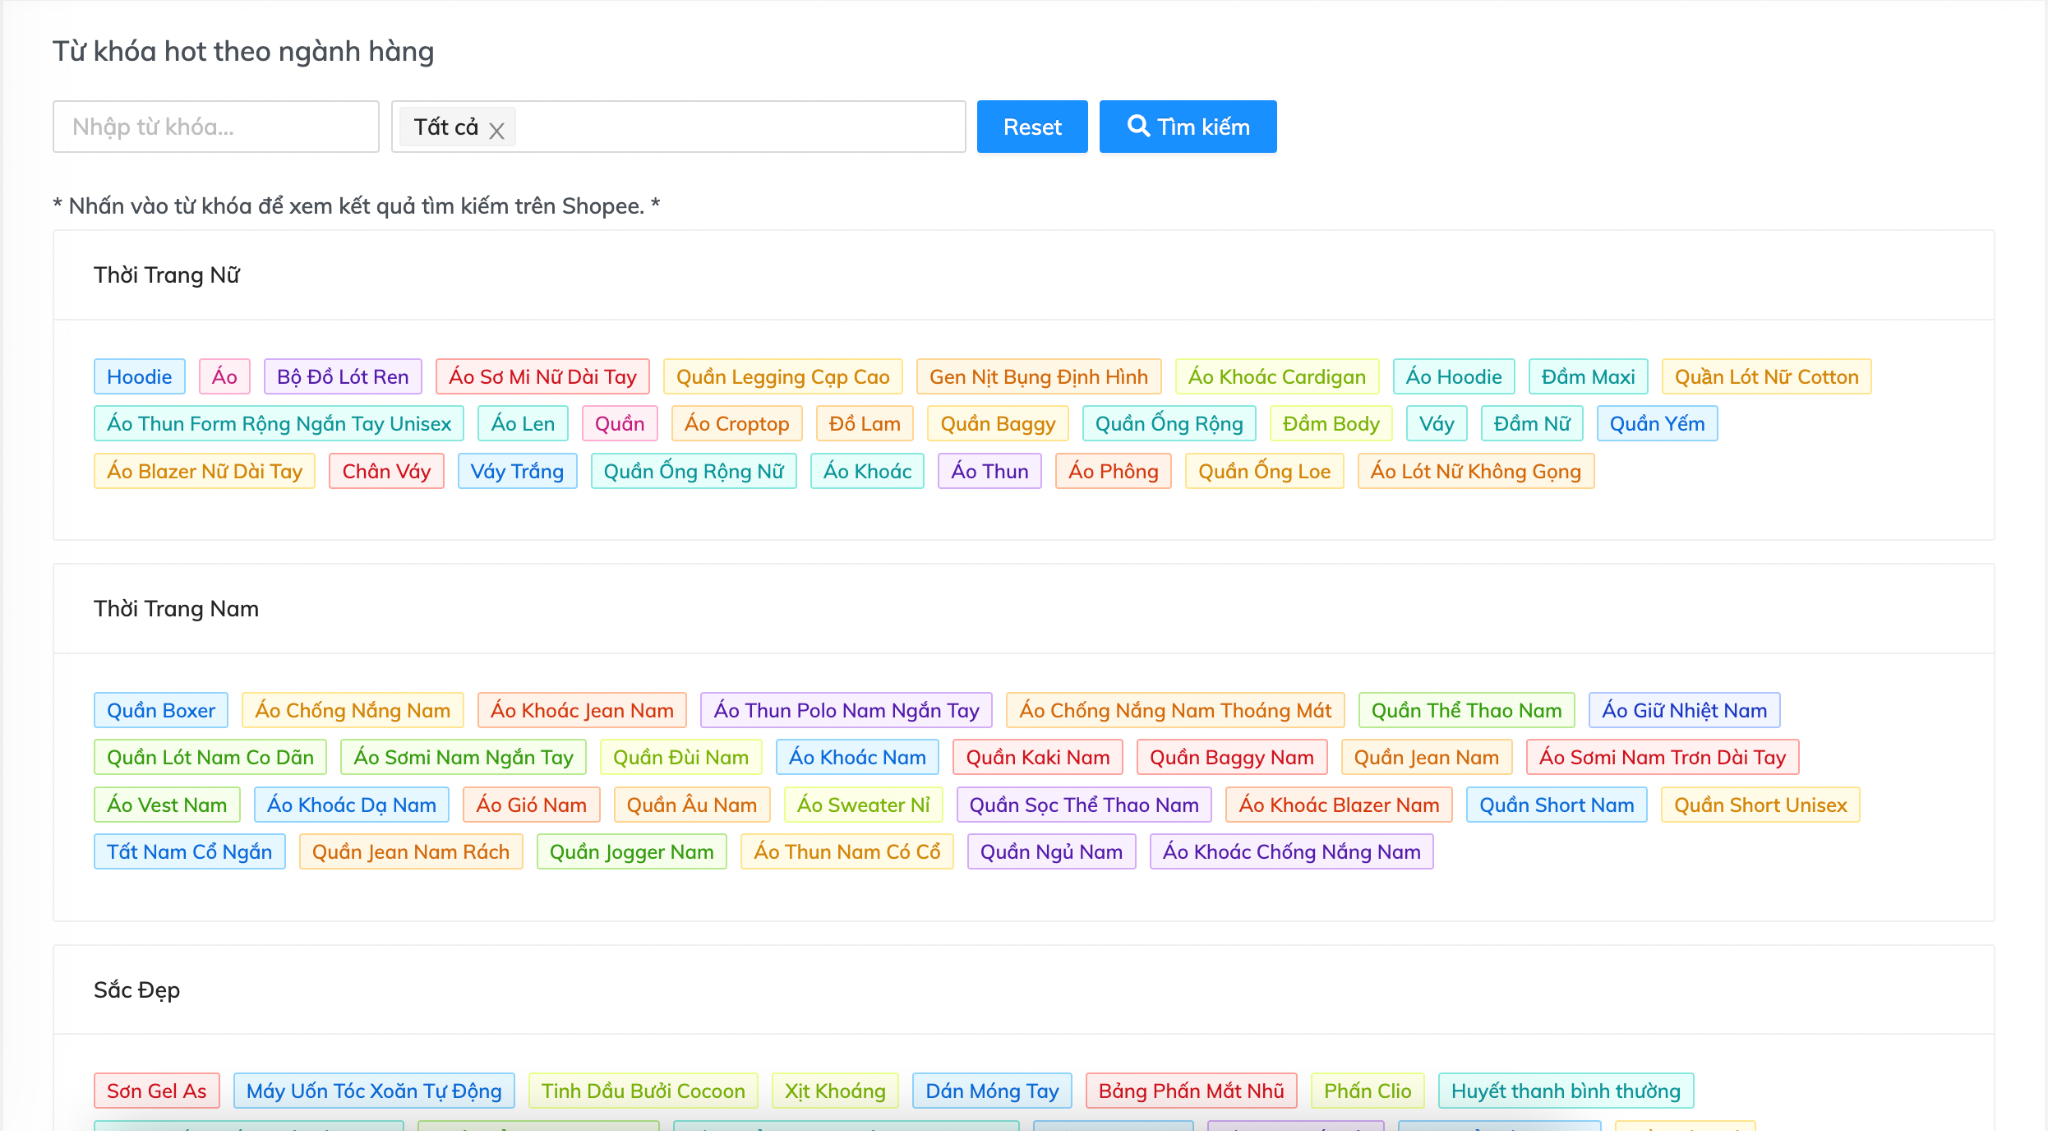This screenshot has width=2048, height=1131.
Task: Open the category selection dropdown field
Action: [738, 127]
